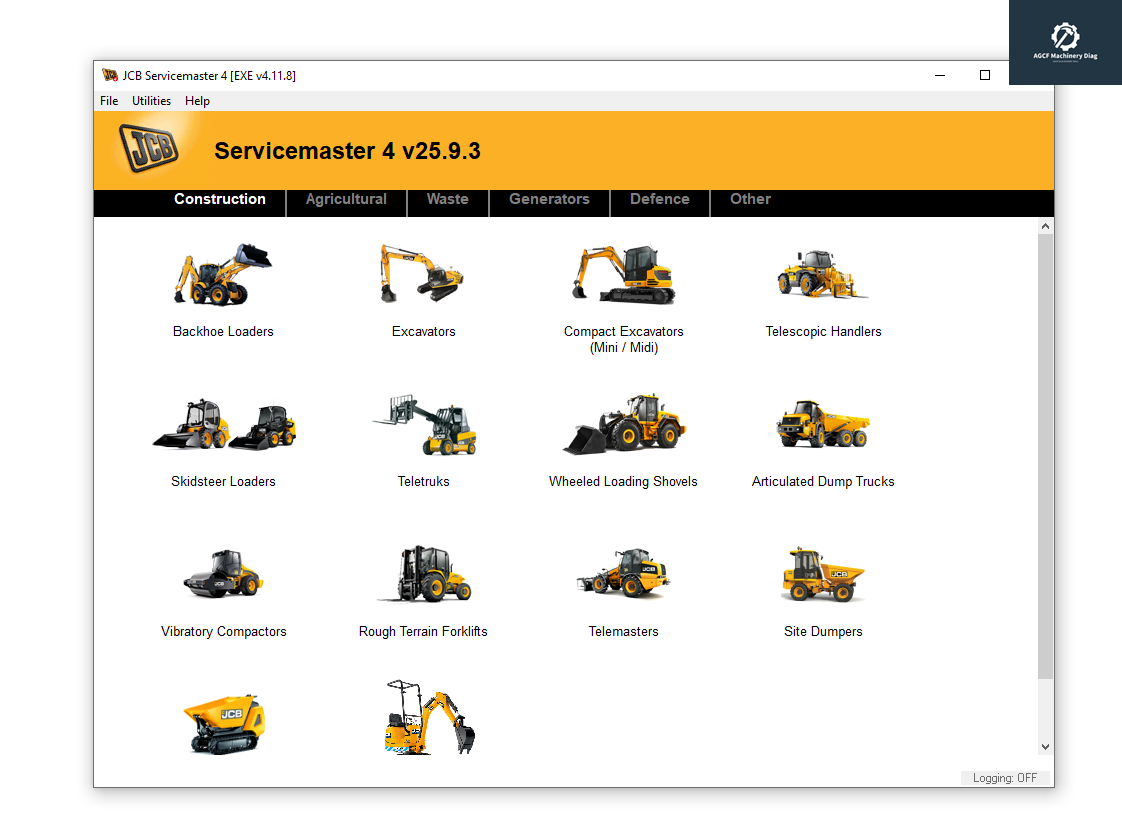Toggle the Logging: OFF indicator
Viewport: 1122px width, 829px height.
point(1004,778)
